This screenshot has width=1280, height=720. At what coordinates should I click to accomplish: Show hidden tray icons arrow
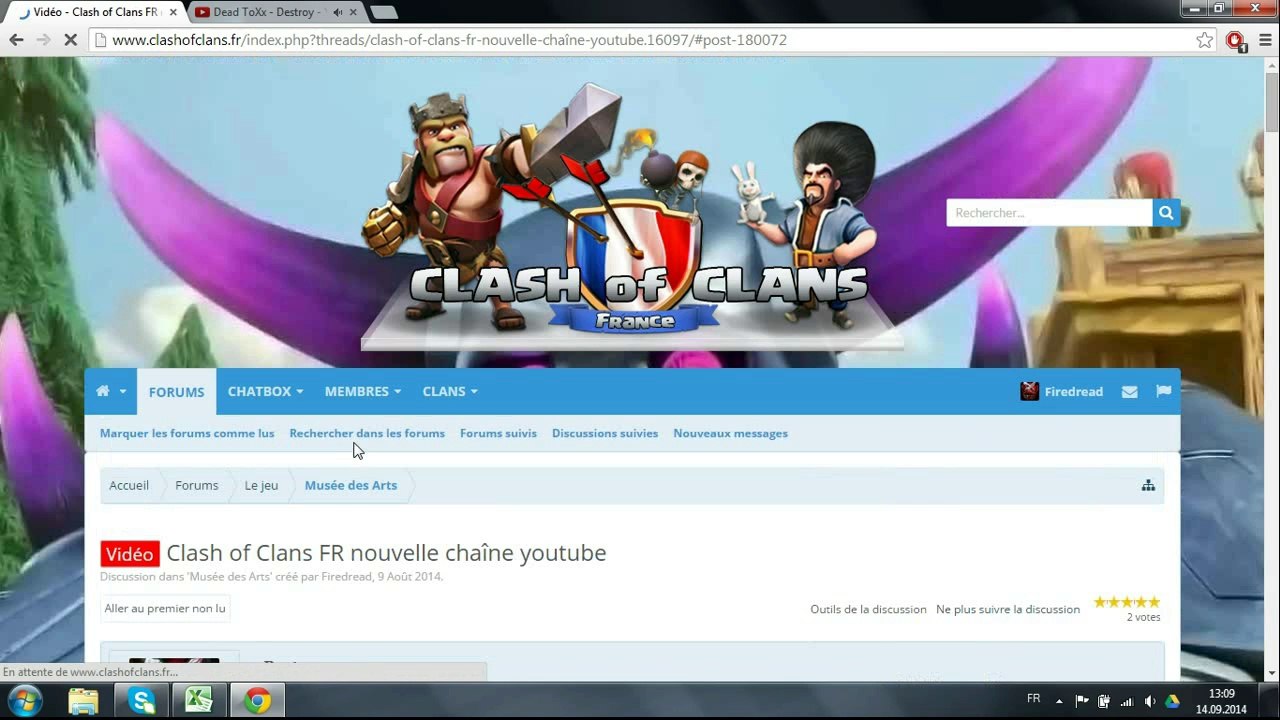[1059, 701]
